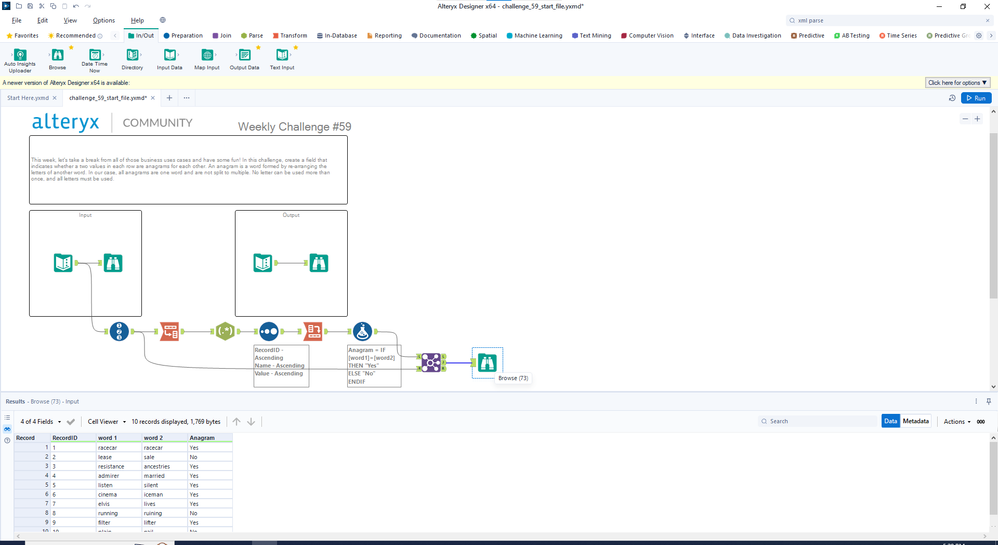The height and width of the screenshot is (545, 998).
Task: Open the Start Here.yxmd tab
Action: [x=28, y=98]
